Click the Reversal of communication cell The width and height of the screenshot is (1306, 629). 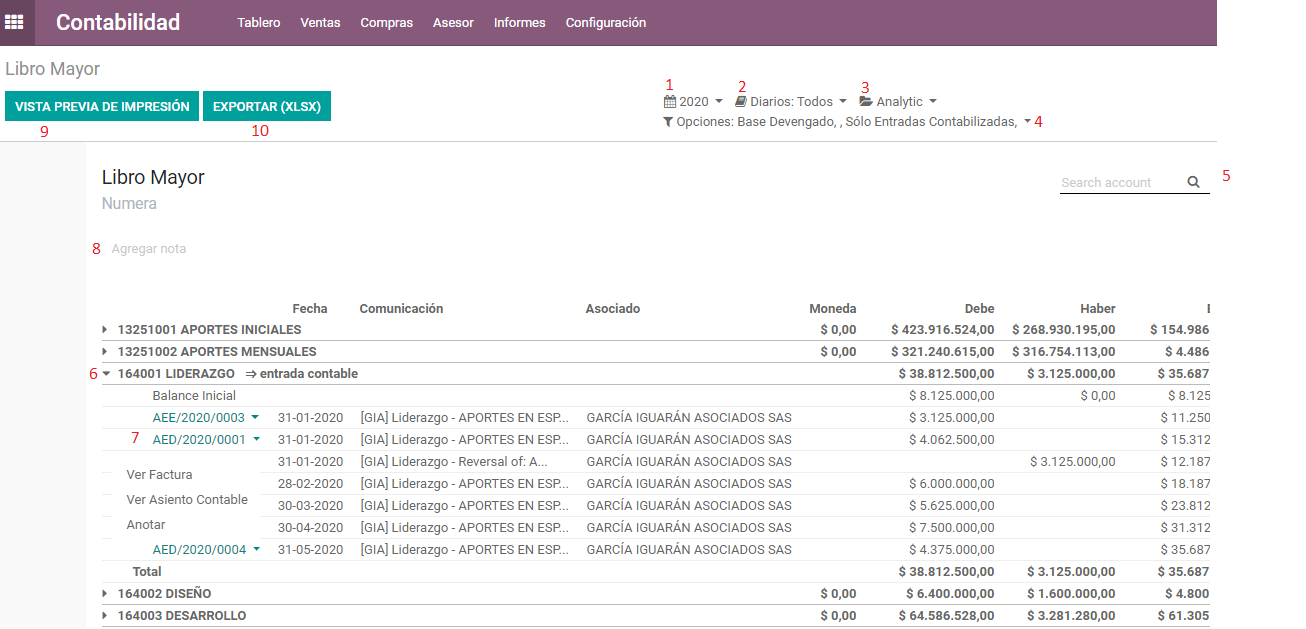[x=454, y=461]
